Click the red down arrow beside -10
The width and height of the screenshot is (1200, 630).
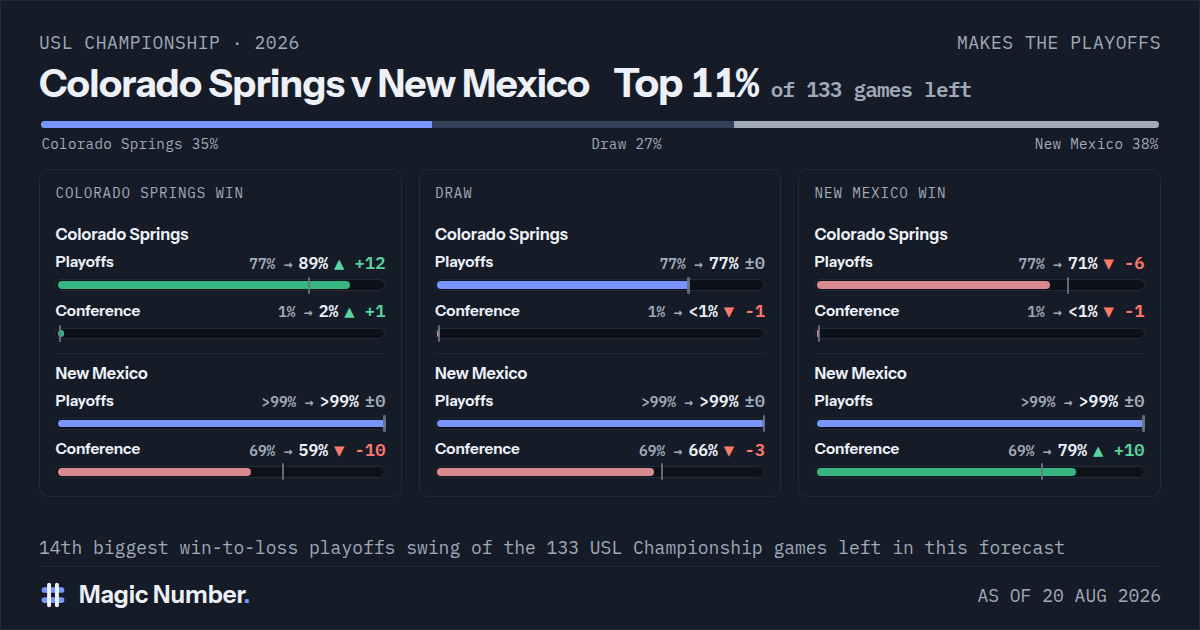coord(338,451)
